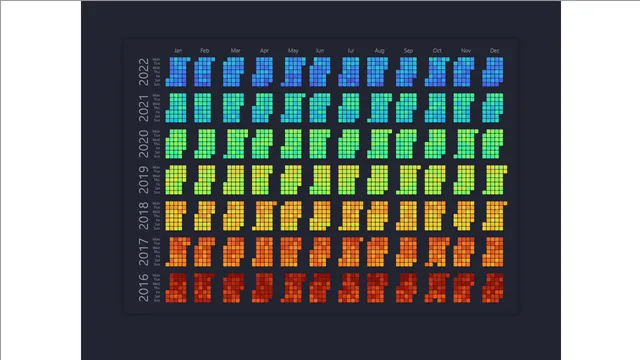
Task: Click the February 2017 orange heatmap block
Action: point(204,252)
